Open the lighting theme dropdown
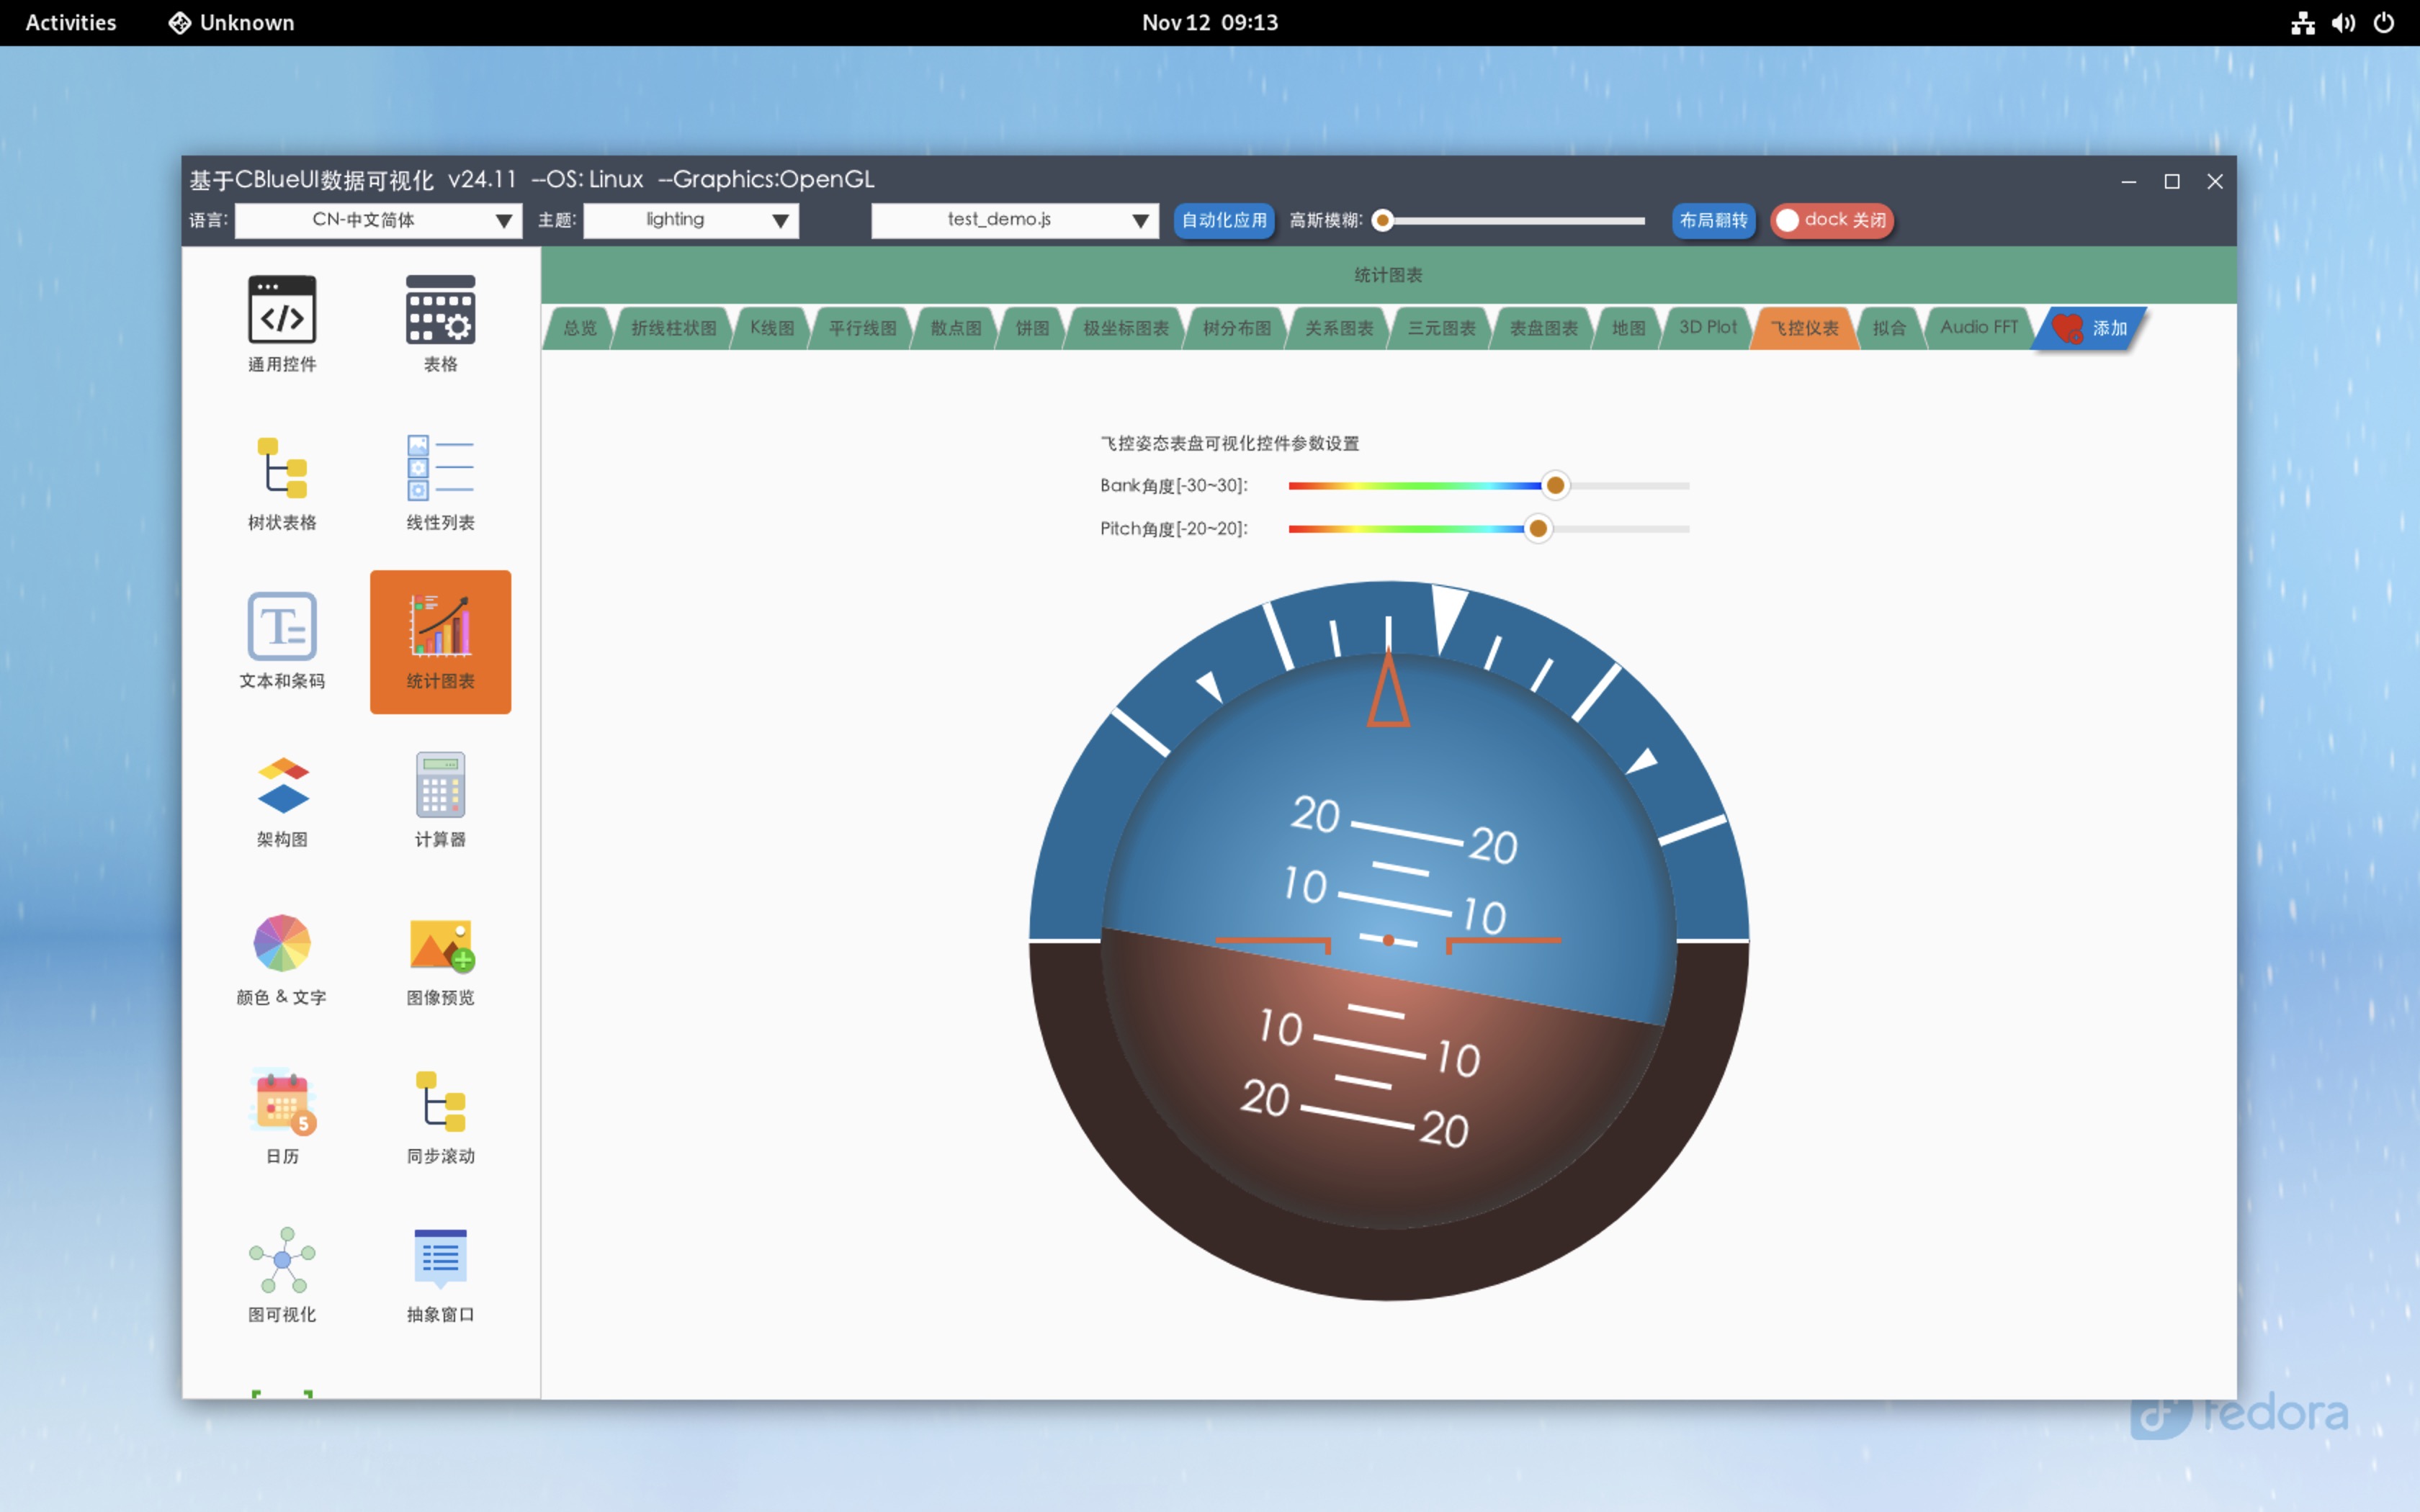This screenshot has height=1512, width=2420. (x=690, y=220)
